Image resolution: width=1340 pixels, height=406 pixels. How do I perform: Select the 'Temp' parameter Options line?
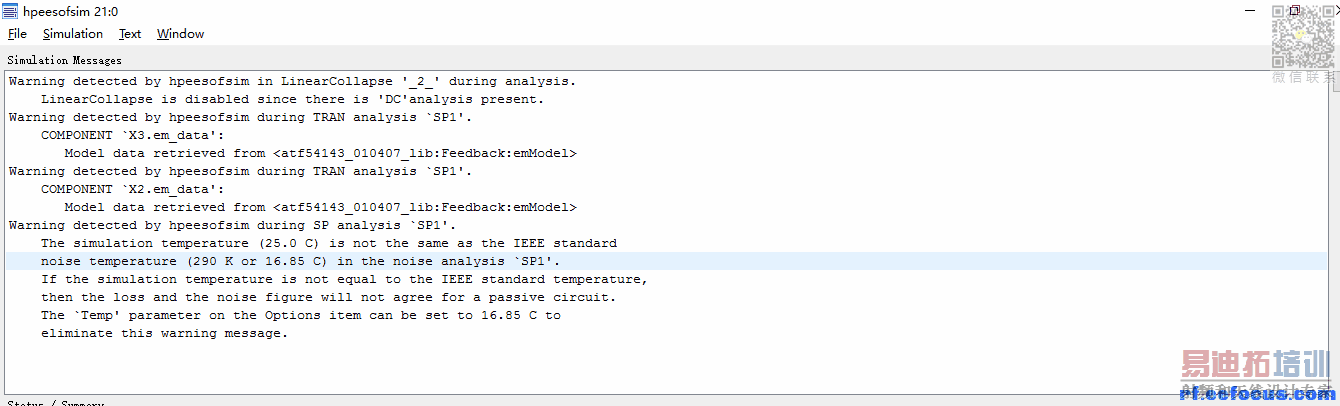coord(300,315)
